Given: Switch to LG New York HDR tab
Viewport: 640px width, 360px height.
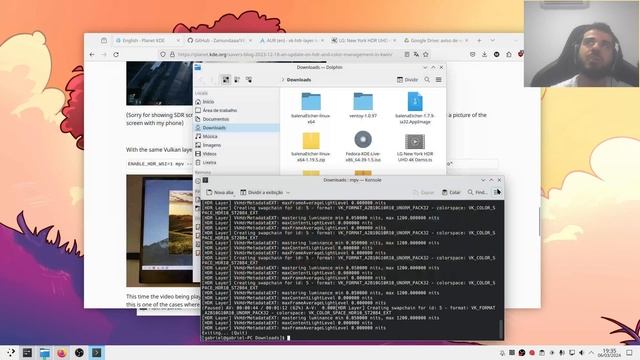Looking at the screenshot, I should click(364, 40).
